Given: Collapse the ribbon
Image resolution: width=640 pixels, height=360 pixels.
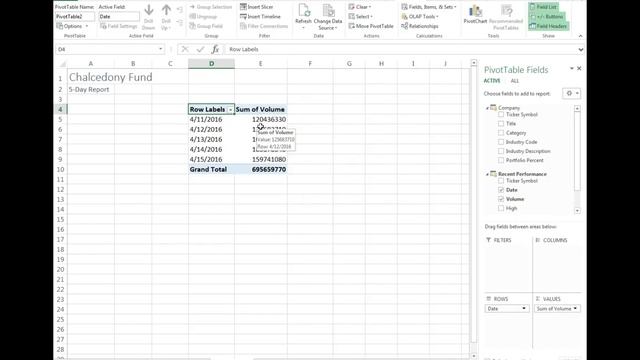Looking at the screenshot, I should [580, 36].
